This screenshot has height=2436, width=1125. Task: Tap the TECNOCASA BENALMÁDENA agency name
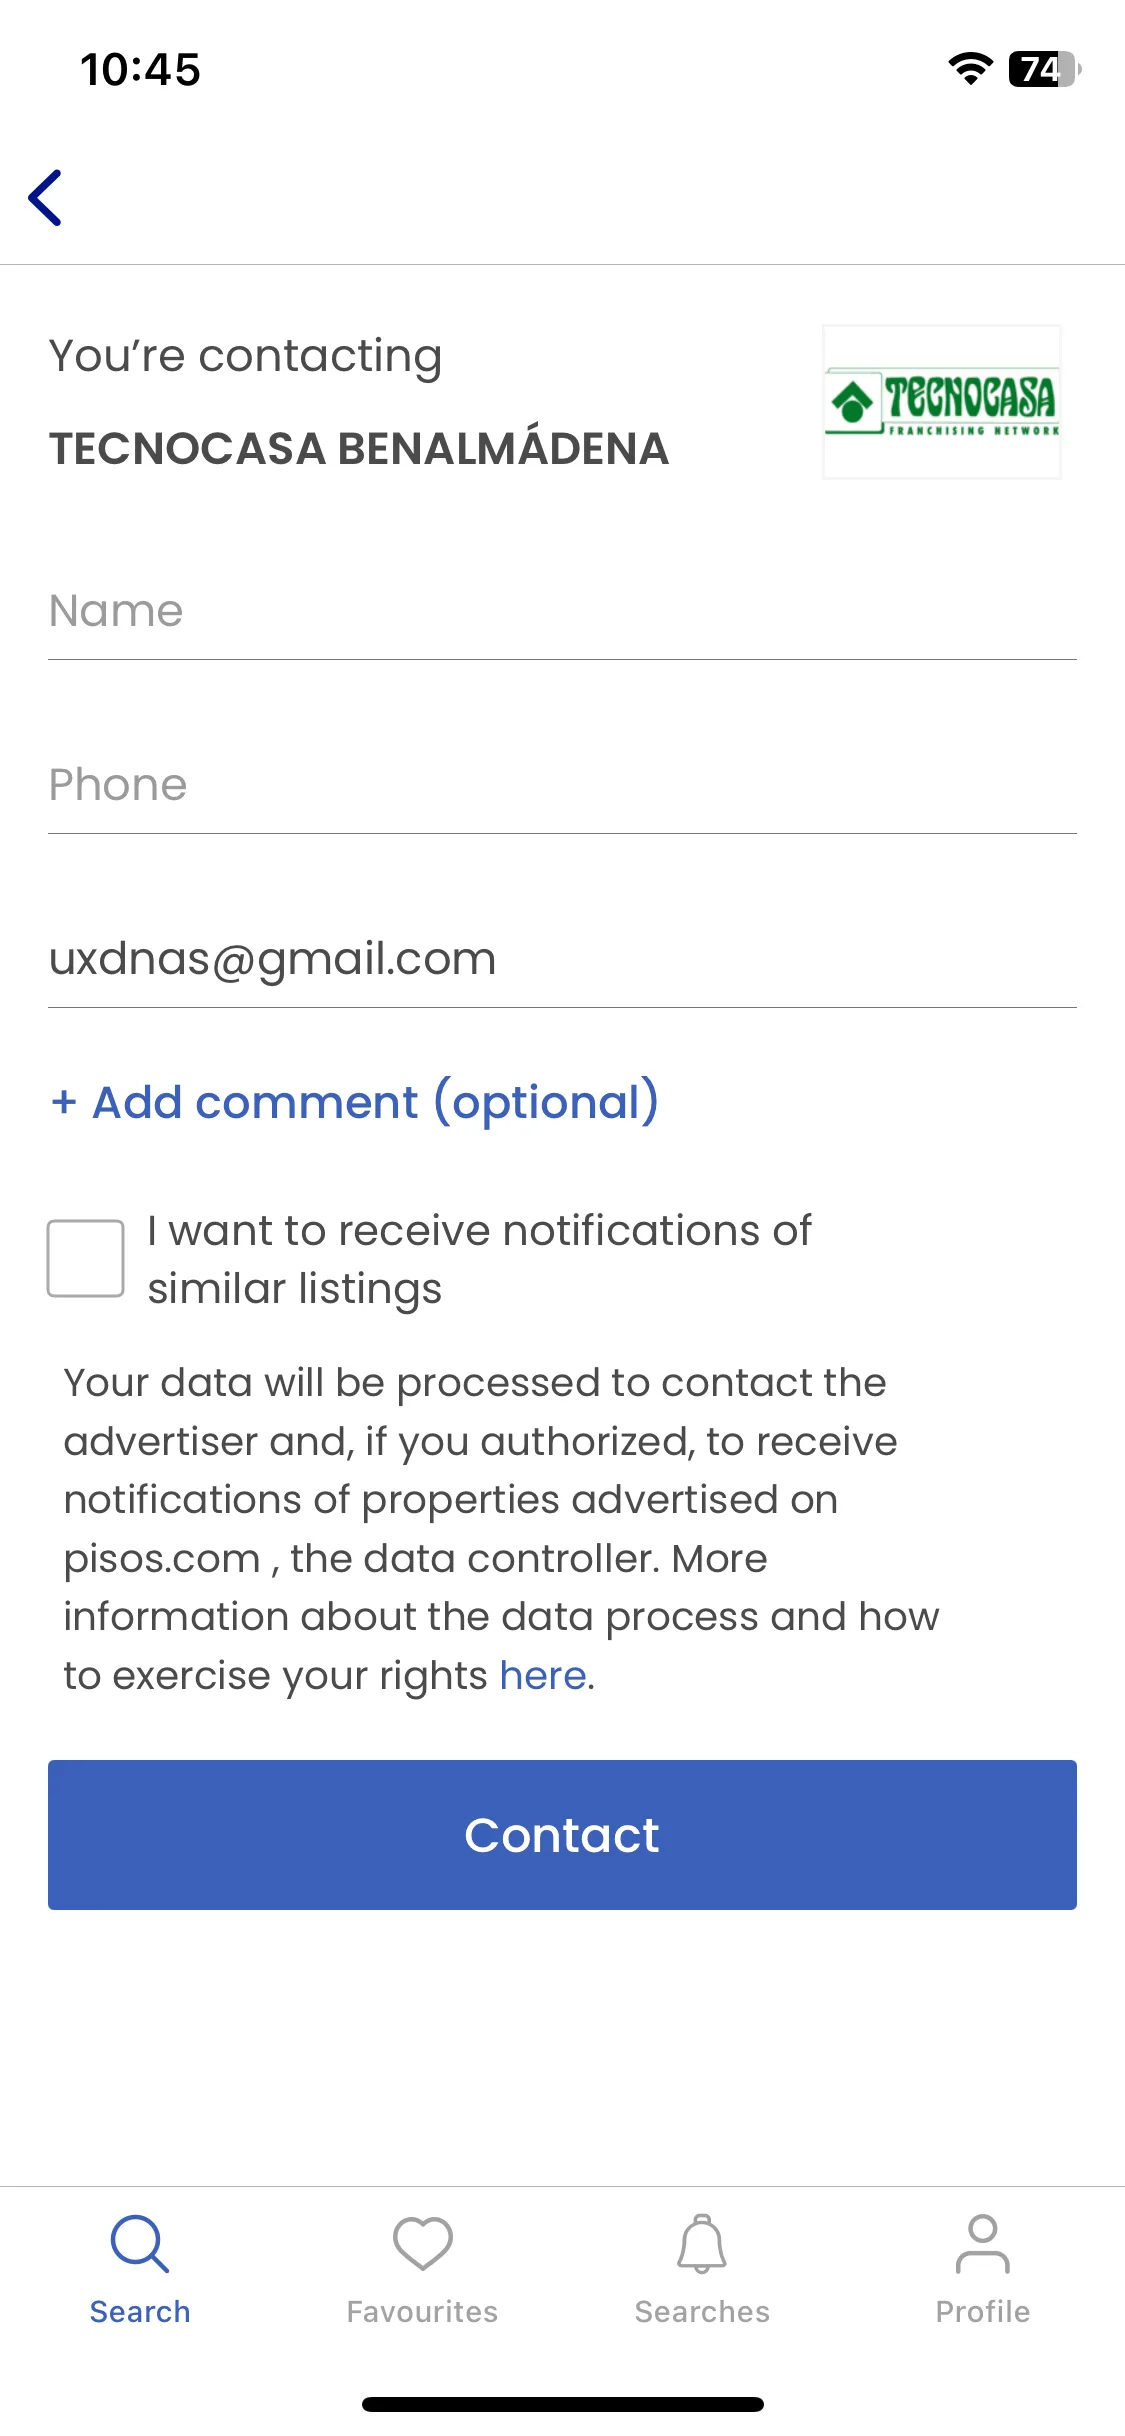(x=359, y=448)
